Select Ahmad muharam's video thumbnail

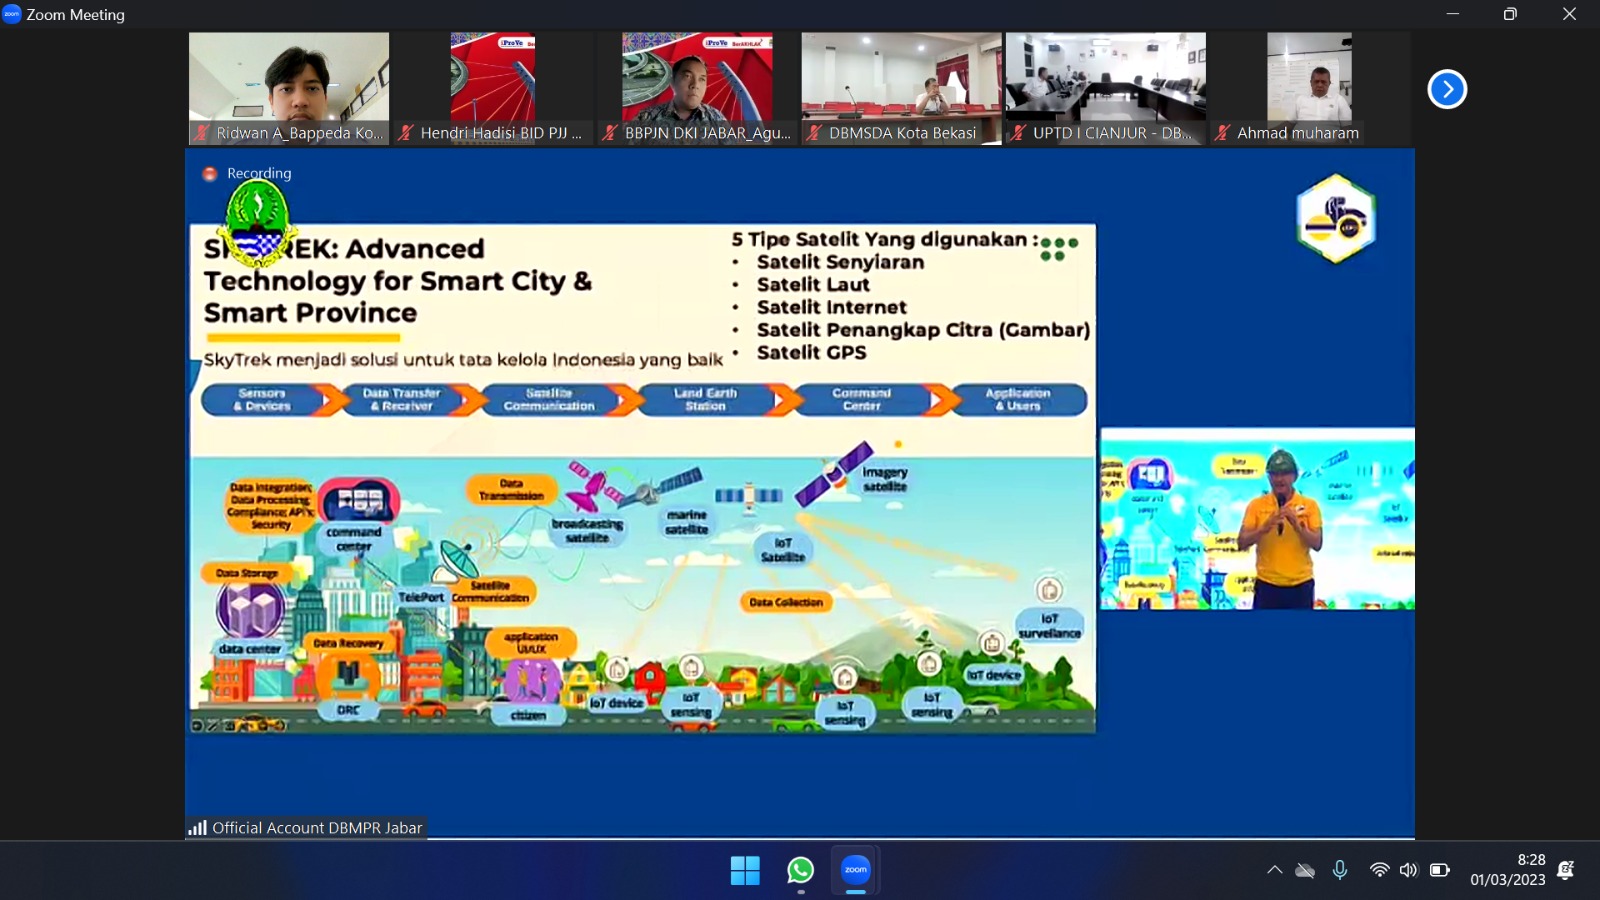click(1309, 89)
